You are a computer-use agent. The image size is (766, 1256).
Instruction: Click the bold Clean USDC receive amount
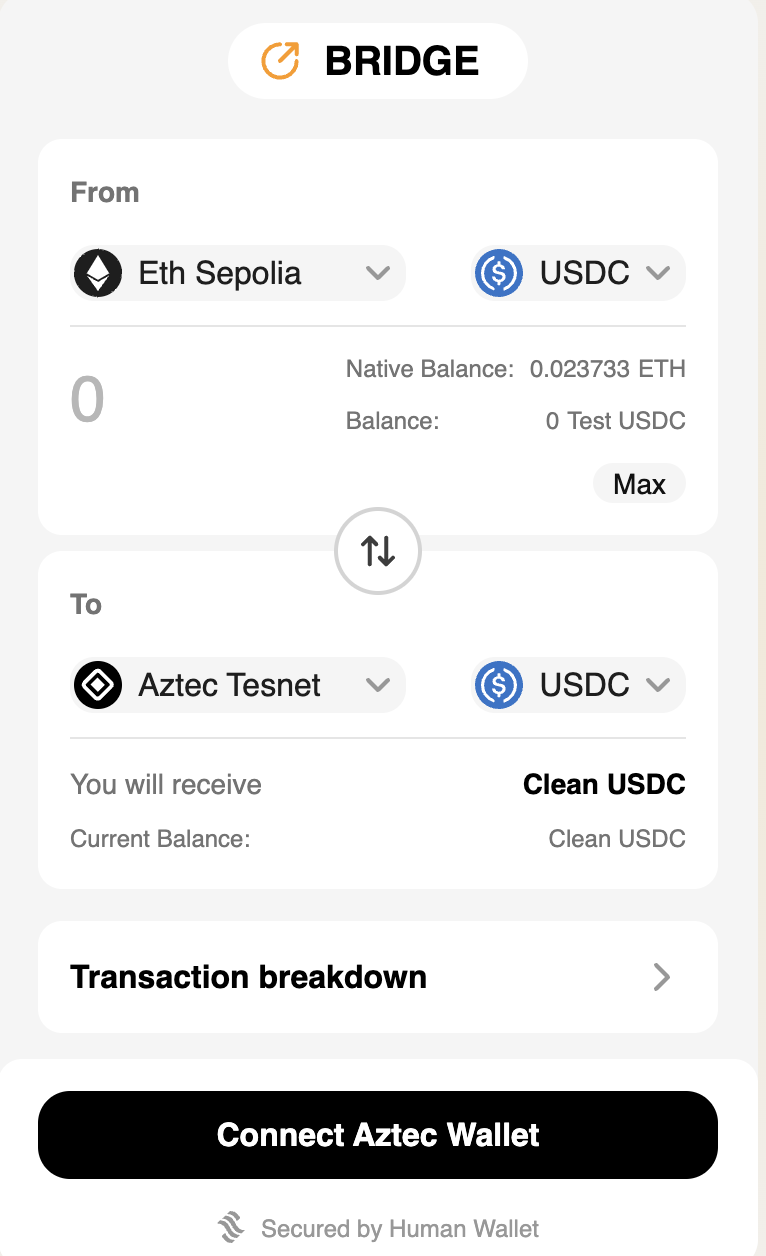pyautogui.click(x=604, y=785)
